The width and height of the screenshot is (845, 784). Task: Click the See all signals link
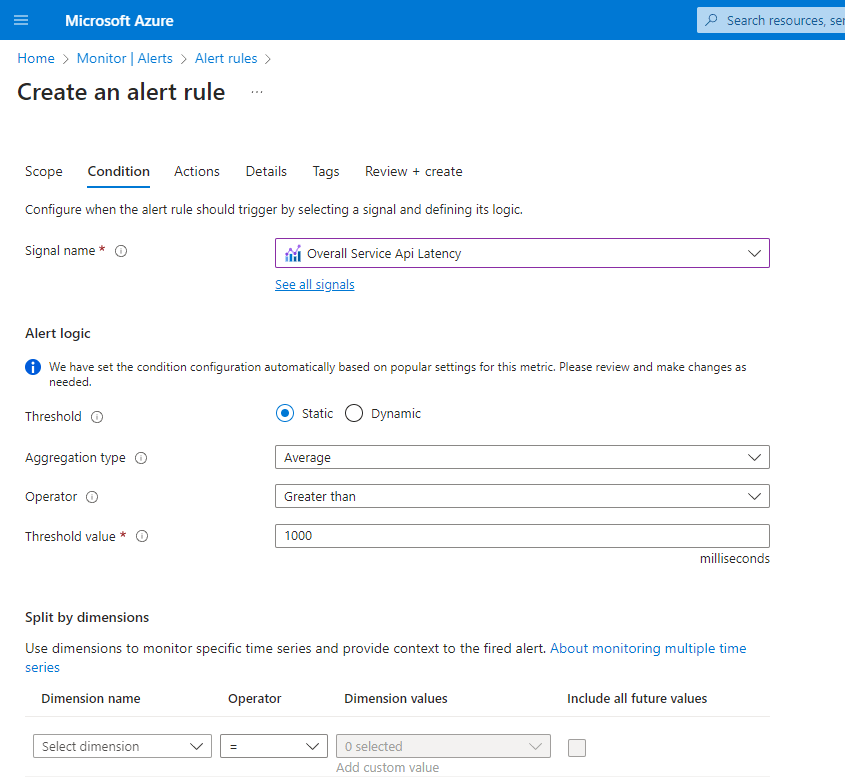tap(314, 284)
